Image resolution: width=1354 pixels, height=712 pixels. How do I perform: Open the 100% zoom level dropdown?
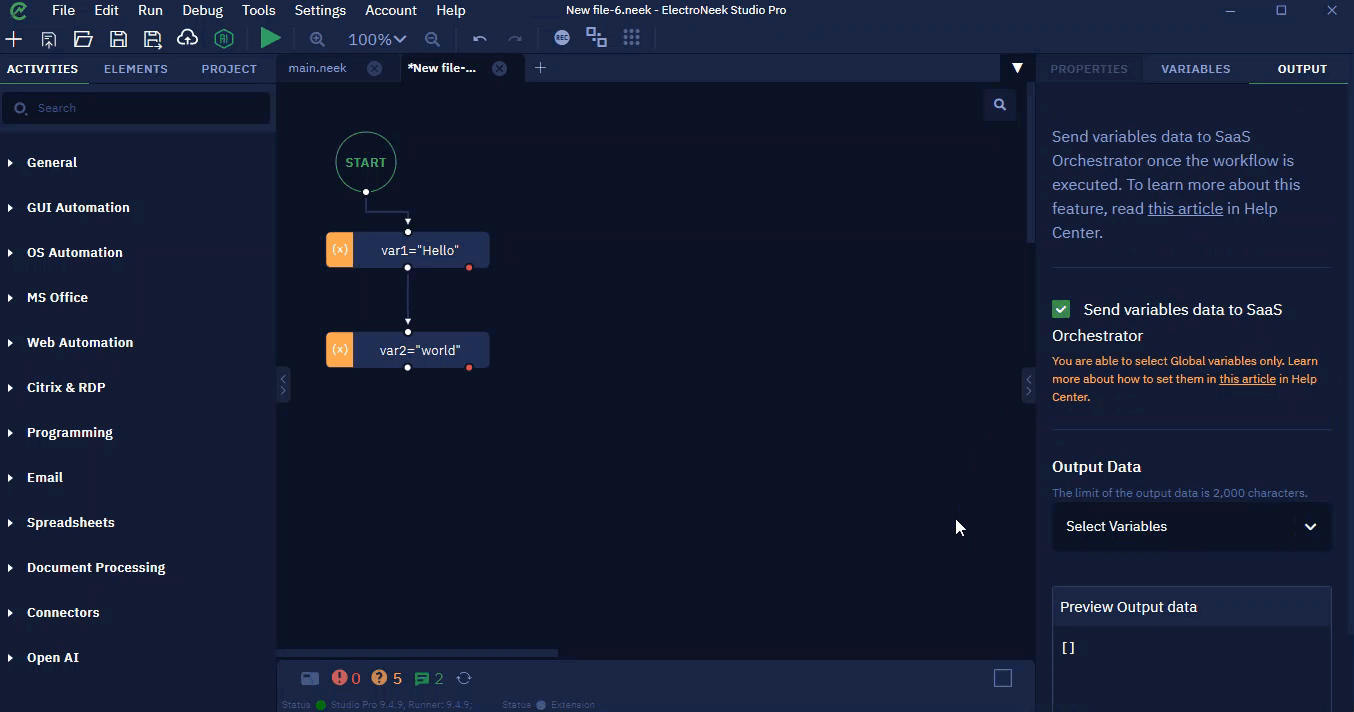coord(377,39)
